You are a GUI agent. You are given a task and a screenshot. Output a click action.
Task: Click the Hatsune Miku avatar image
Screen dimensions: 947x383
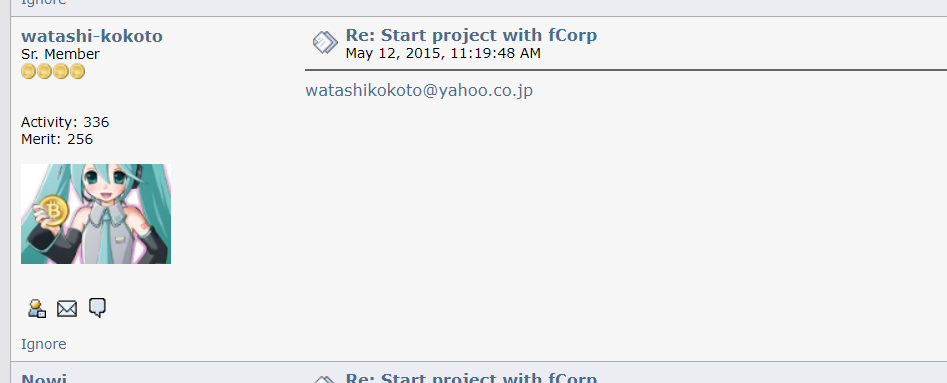(x=96, y=214)
